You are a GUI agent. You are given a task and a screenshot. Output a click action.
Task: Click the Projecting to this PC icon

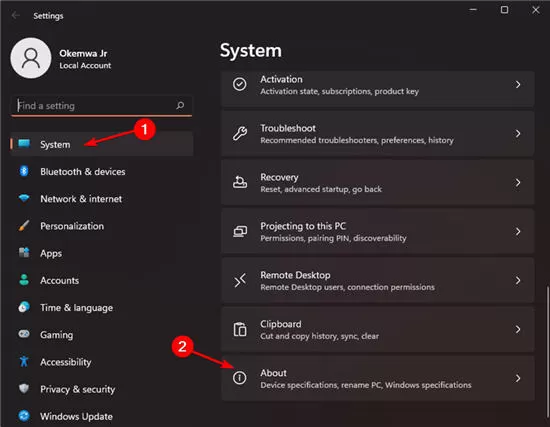[x=240, y=231]
